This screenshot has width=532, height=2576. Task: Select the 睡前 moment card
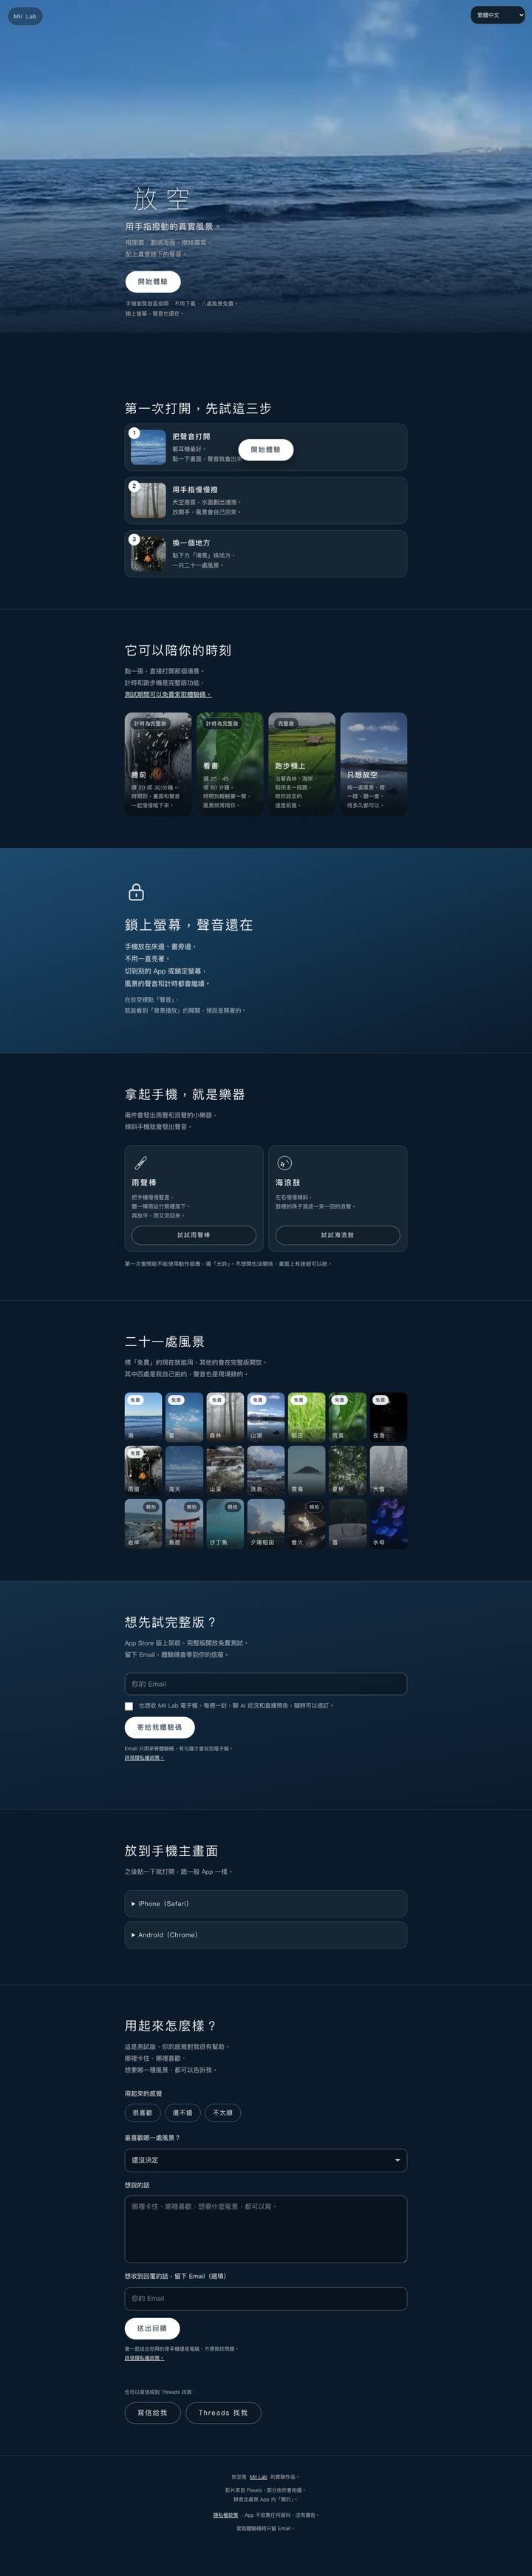(x=158, y=764)
